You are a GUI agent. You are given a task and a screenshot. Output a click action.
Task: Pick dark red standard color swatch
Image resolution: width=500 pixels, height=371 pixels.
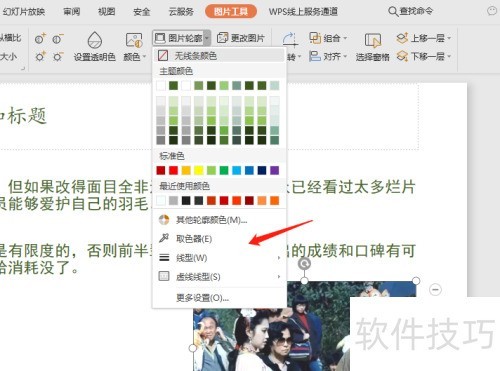pyautogui.click(x=161, y=170)
